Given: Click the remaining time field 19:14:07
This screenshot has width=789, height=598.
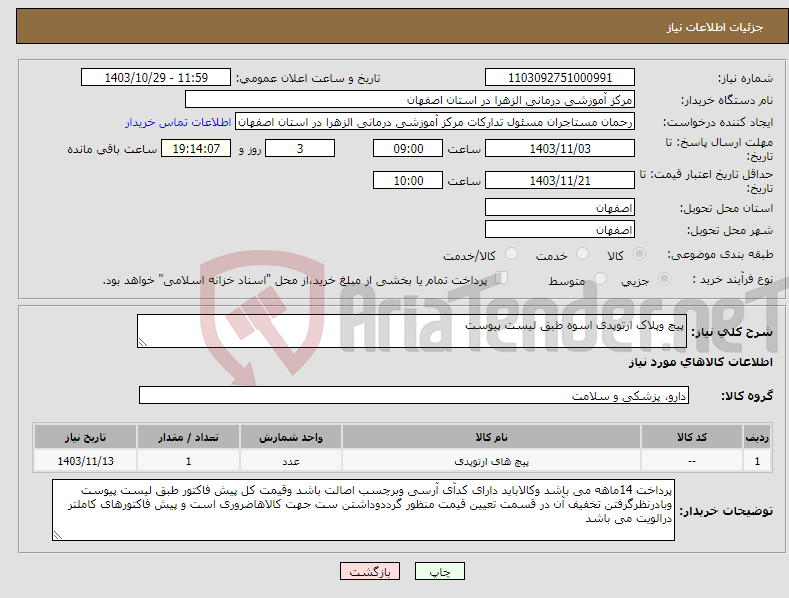Looking at the screenshot, I should point(196,148).
